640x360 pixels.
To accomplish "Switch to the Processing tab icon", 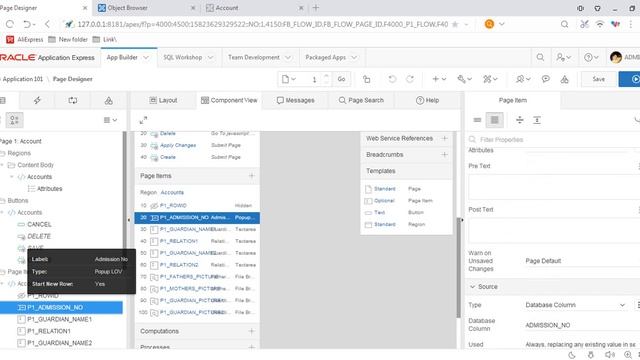I will point(73,100).
